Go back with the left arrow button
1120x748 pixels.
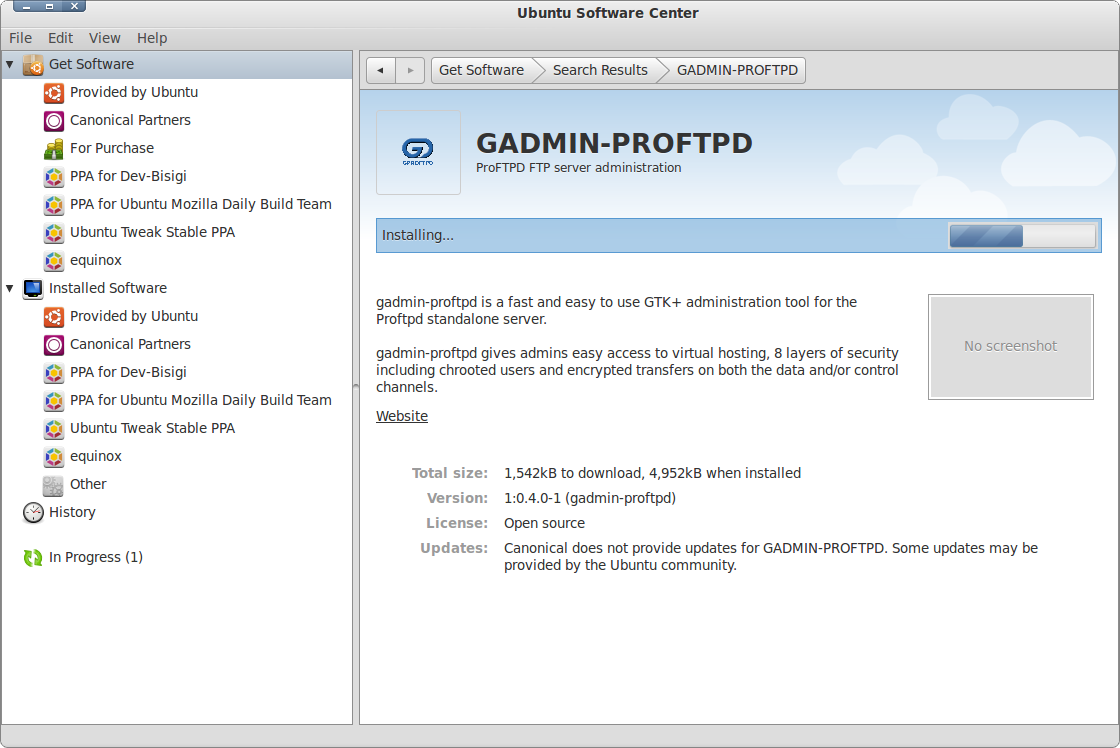click(x=381, y=70)
